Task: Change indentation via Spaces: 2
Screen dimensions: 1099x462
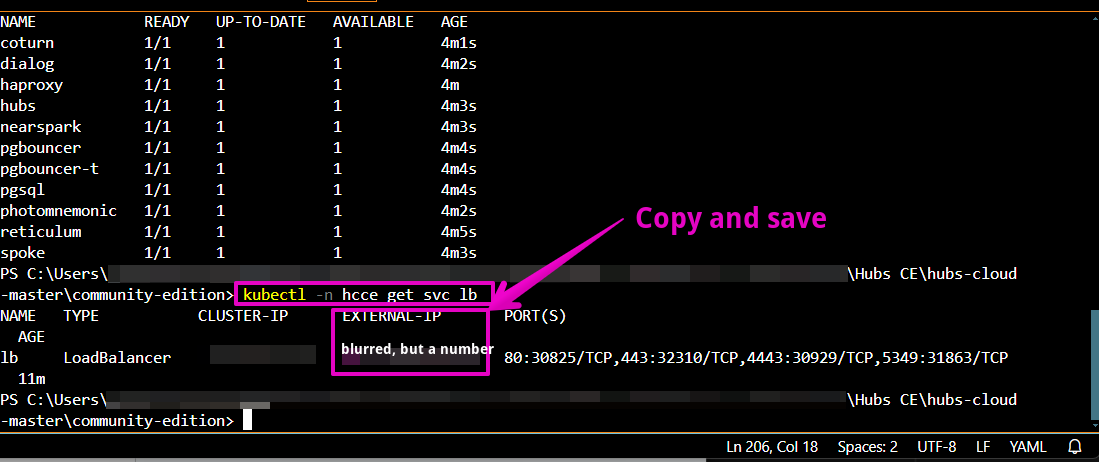Action: pyautogui.click(x=868, y=447)
